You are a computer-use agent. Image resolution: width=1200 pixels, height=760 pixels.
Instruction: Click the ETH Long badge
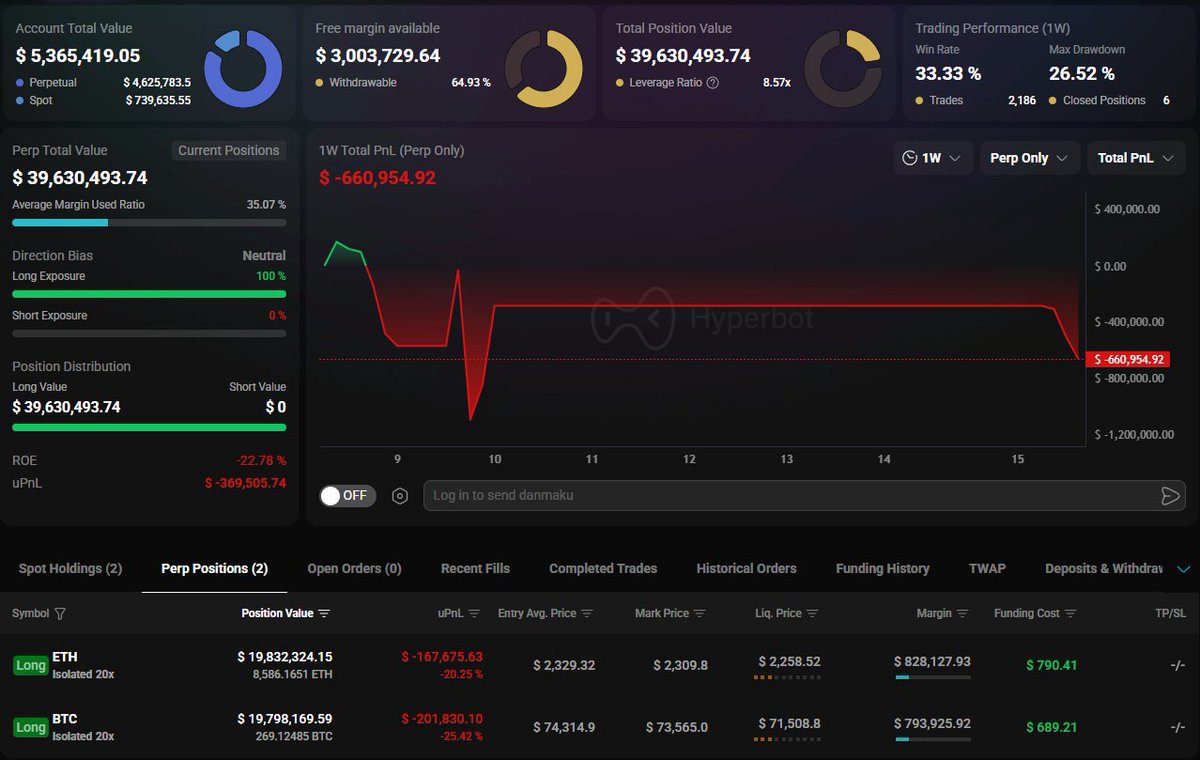(x=31, y=666)
